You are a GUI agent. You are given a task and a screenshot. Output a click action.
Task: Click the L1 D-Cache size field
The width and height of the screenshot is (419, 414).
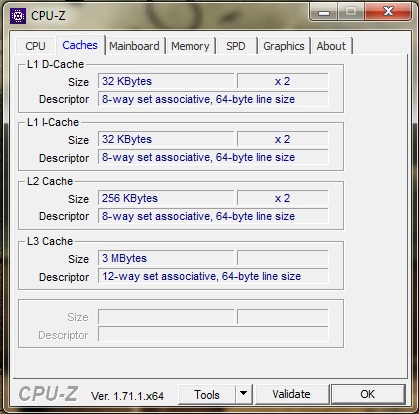166,81
